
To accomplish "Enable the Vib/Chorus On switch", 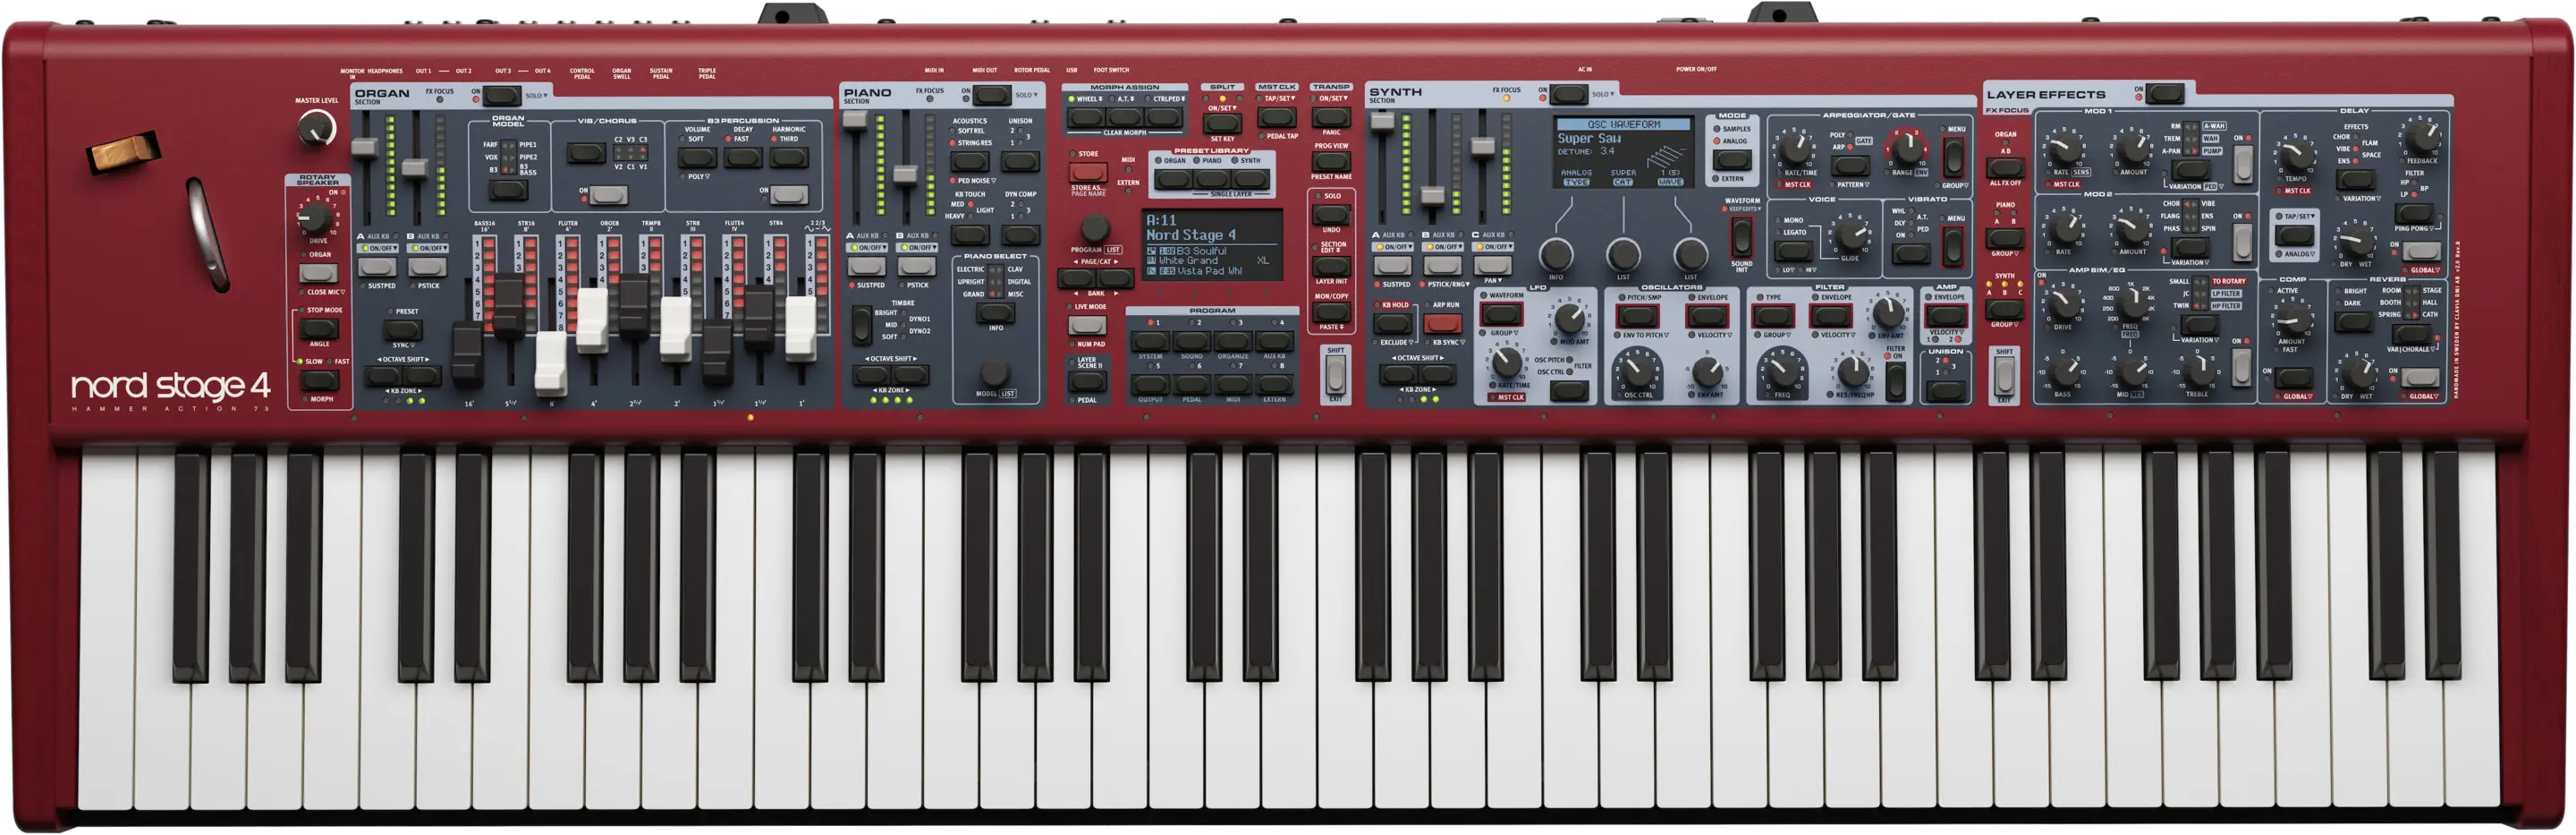I will [x=607, y=194].
